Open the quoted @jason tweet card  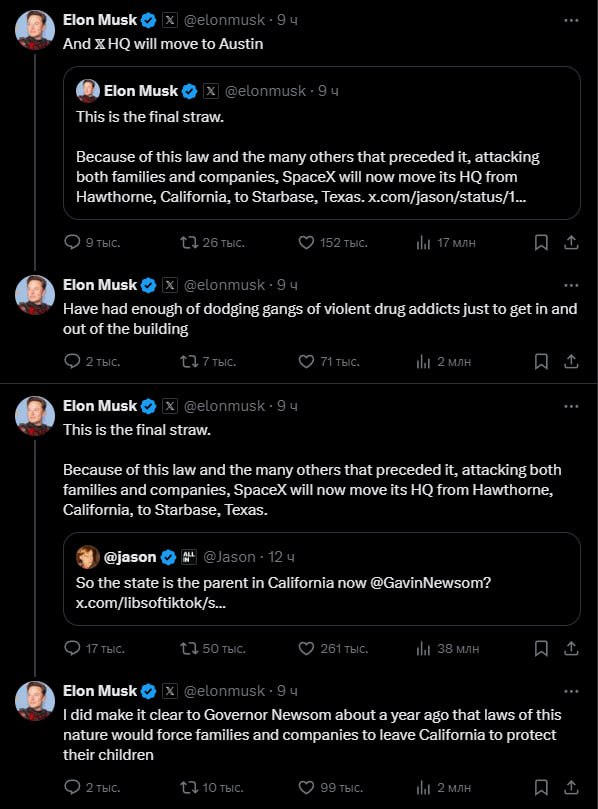(321, 579)
